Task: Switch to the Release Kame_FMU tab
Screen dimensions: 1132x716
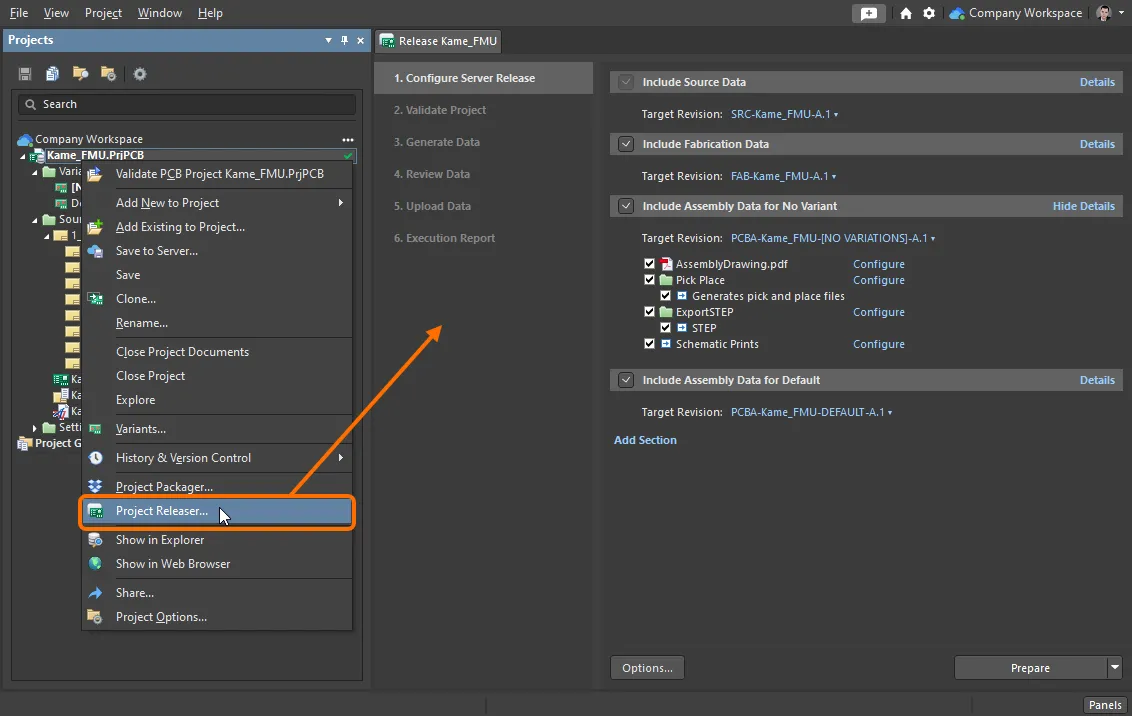Action: (x=438, y=41)
